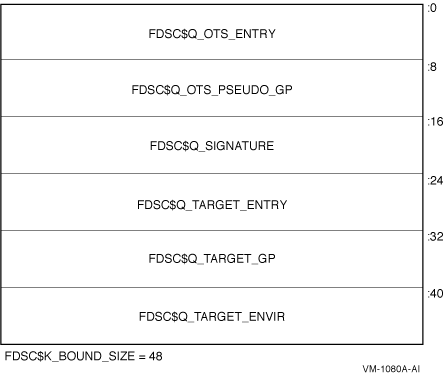Click the VM-1080A-AI figure identifier
The image size is (443, 376).
391,369
